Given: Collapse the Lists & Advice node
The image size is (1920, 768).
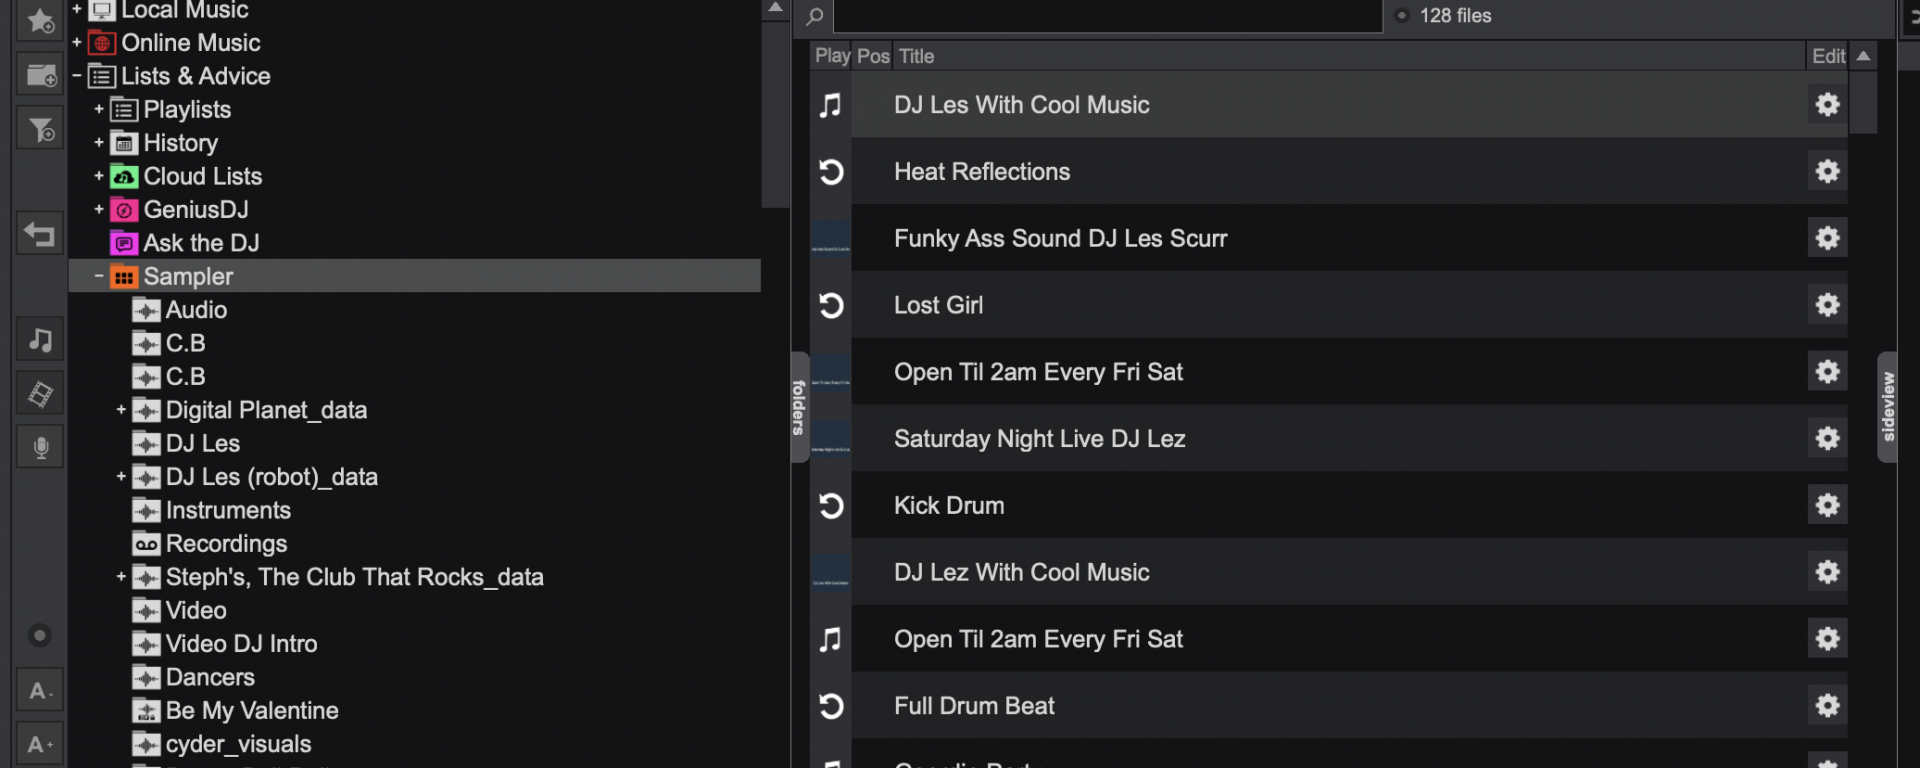Looking at the screenshot, I should [77, 76].
